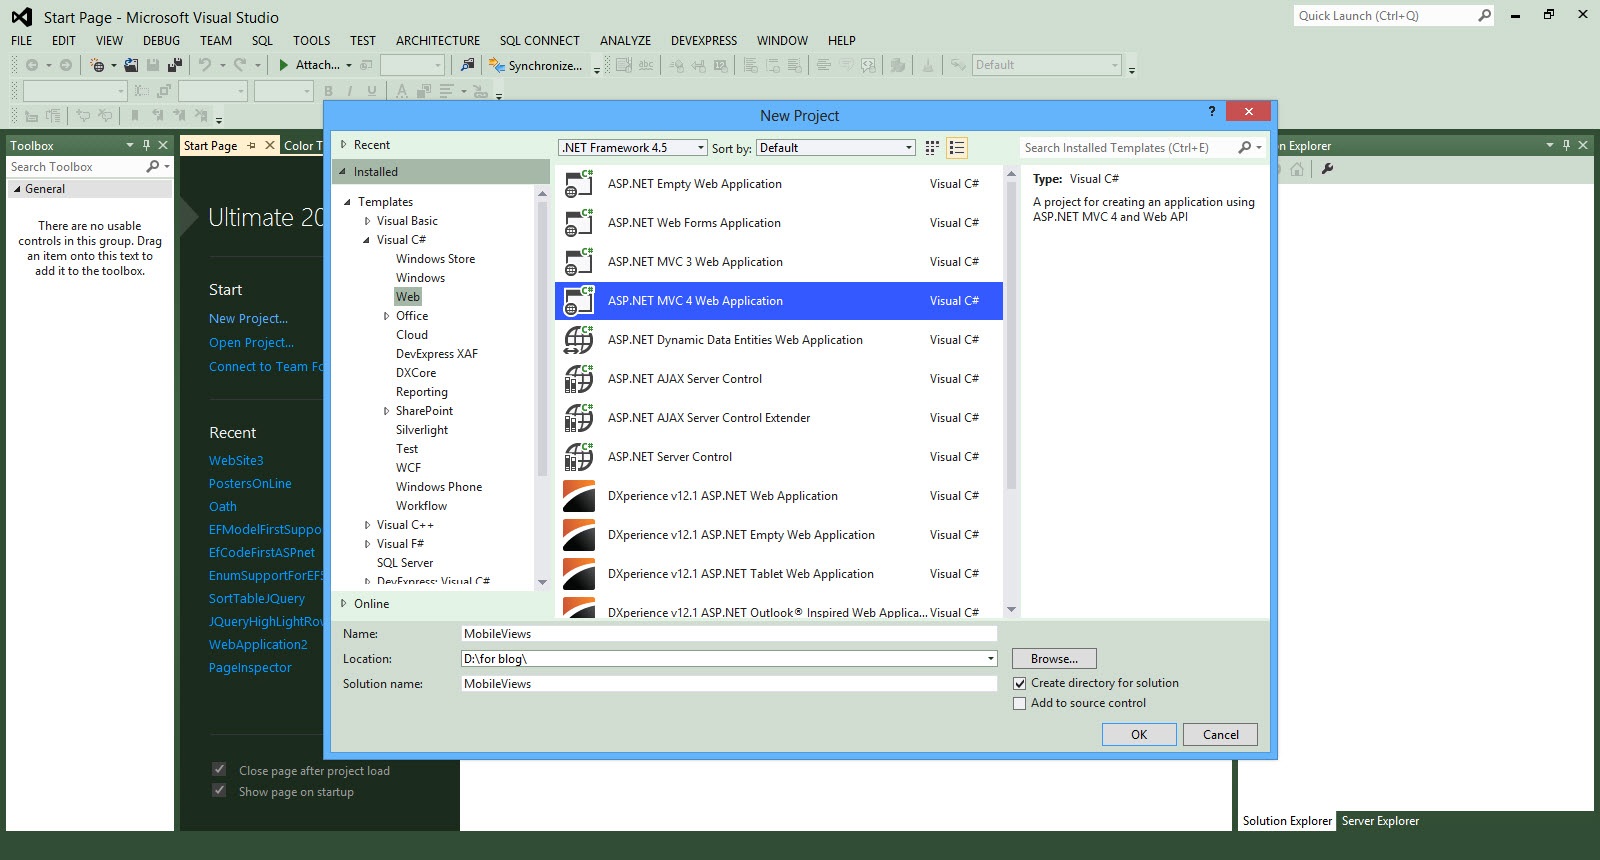Click the Synchronize toolbar button
Viewport: 1600px width, 860px height.
click(536, 65)
